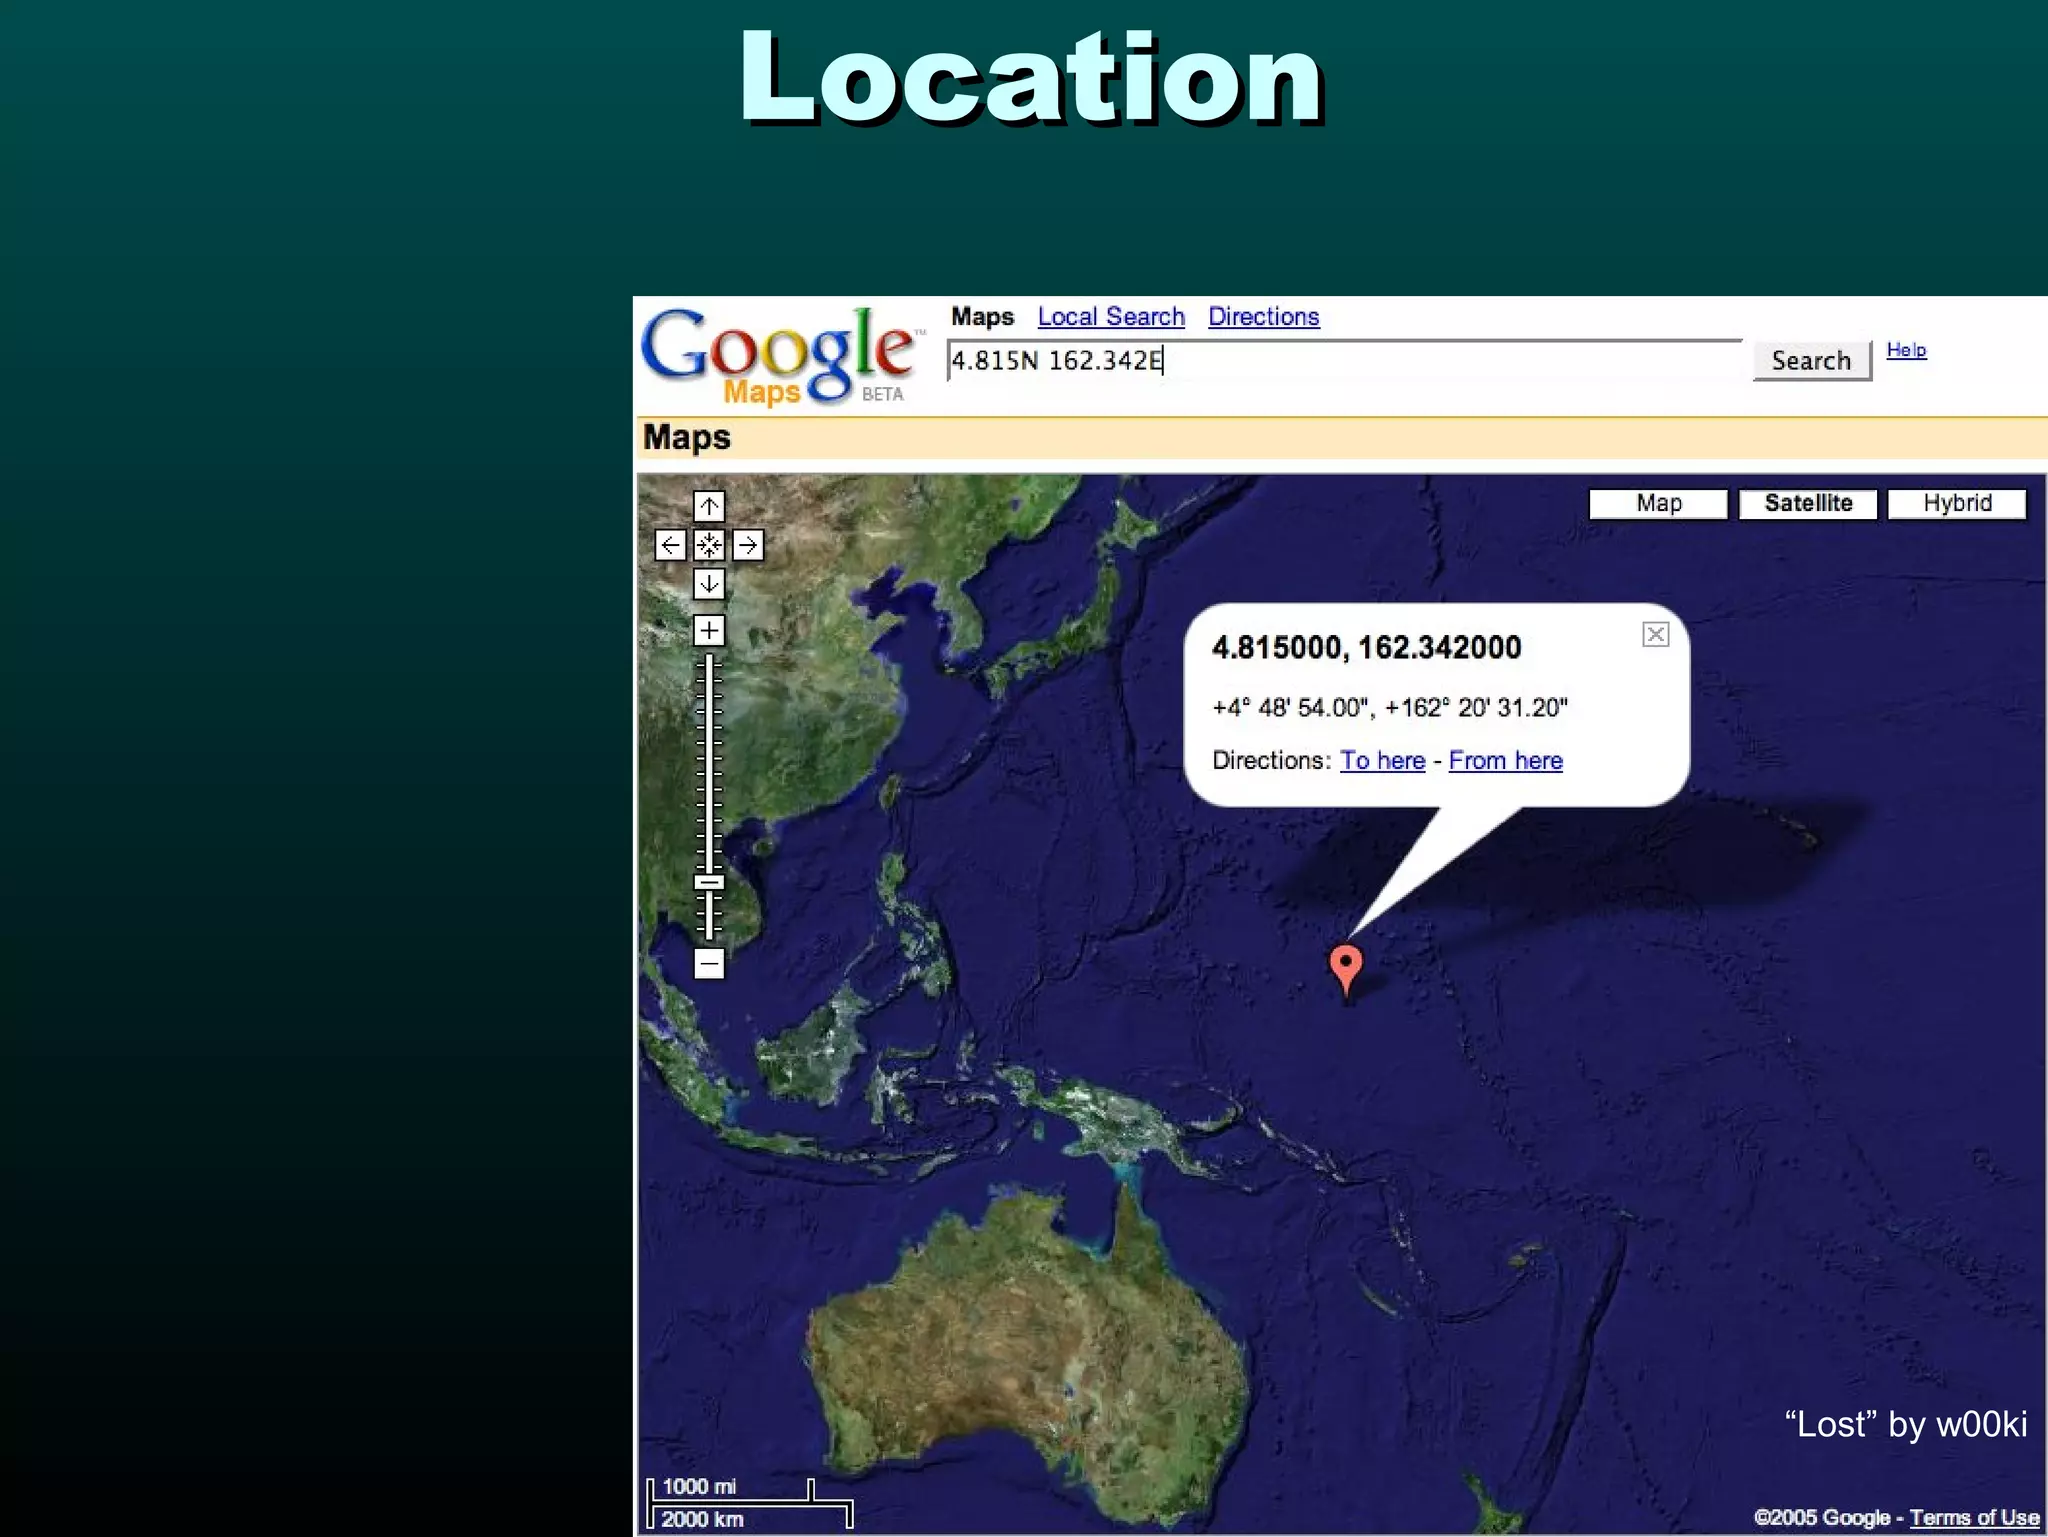Open the Local Search tab

tap(1110, 317)
